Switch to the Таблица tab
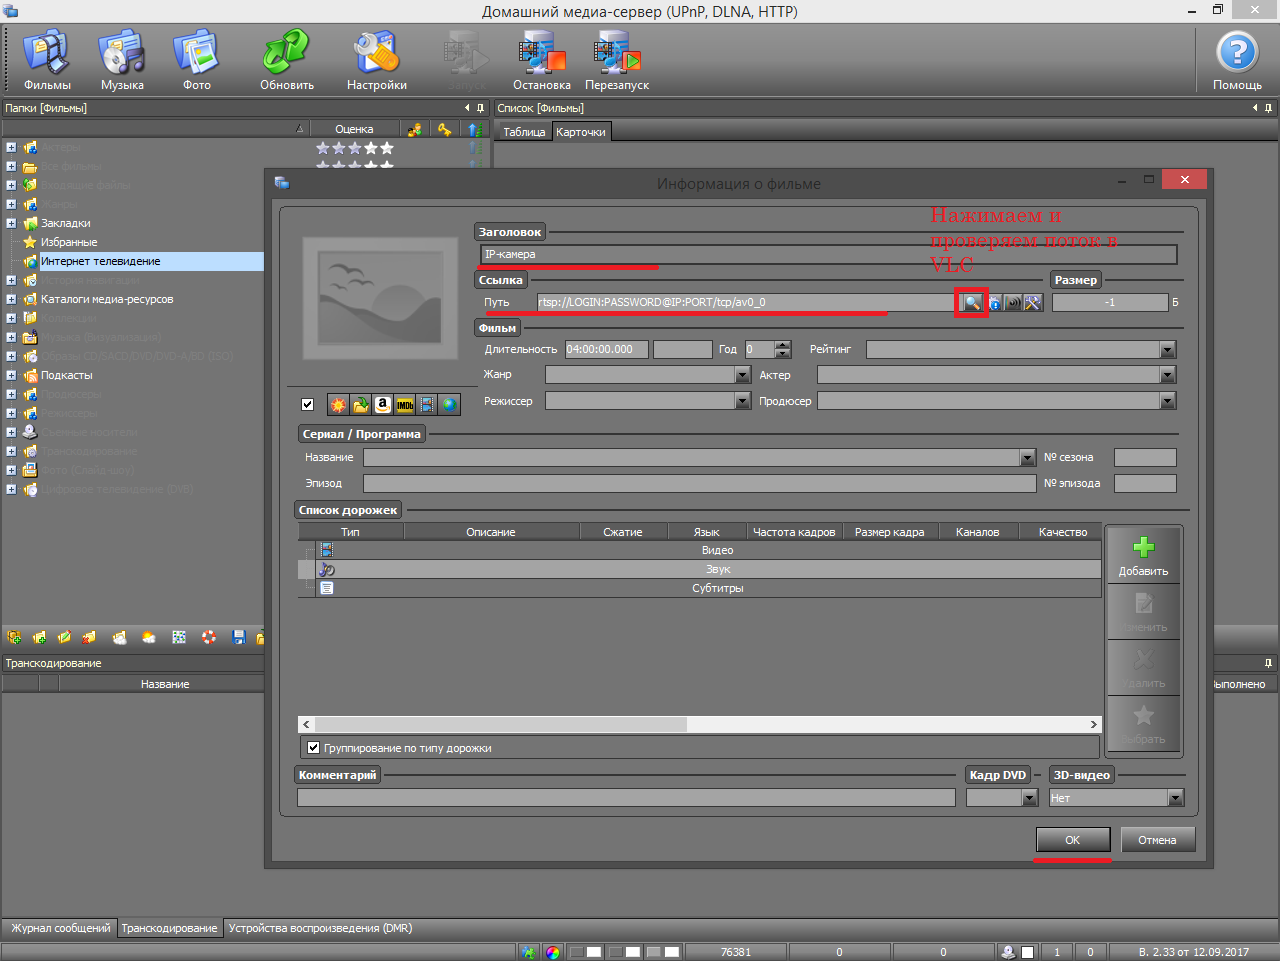Image resolution: width=1280 pixels, height=961 pixels. tap(524, 132)
